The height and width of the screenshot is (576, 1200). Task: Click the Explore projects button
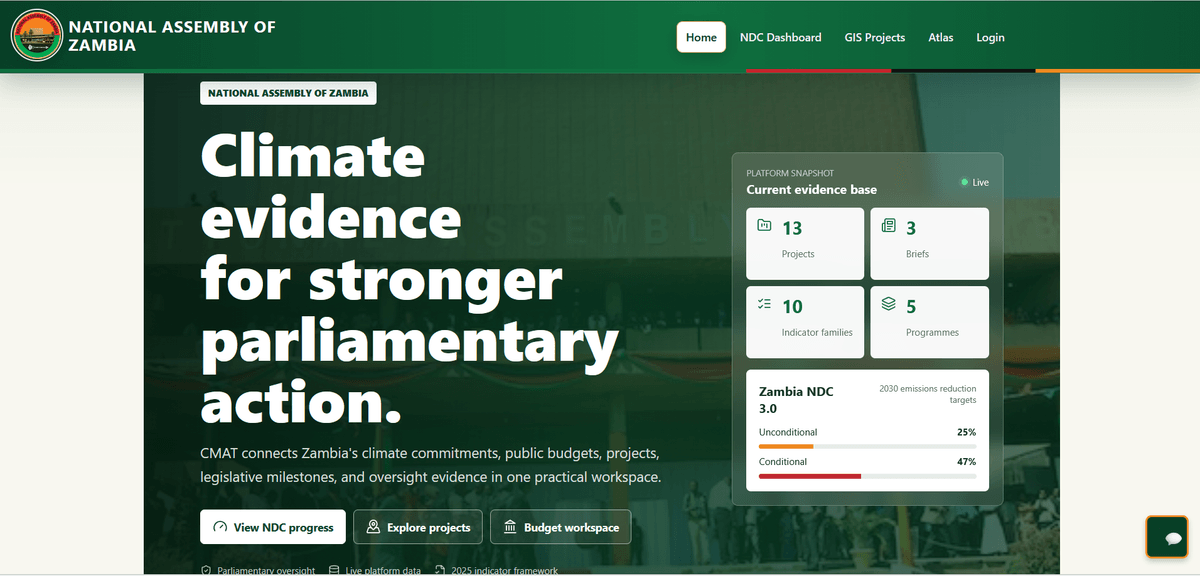[418, 527]
